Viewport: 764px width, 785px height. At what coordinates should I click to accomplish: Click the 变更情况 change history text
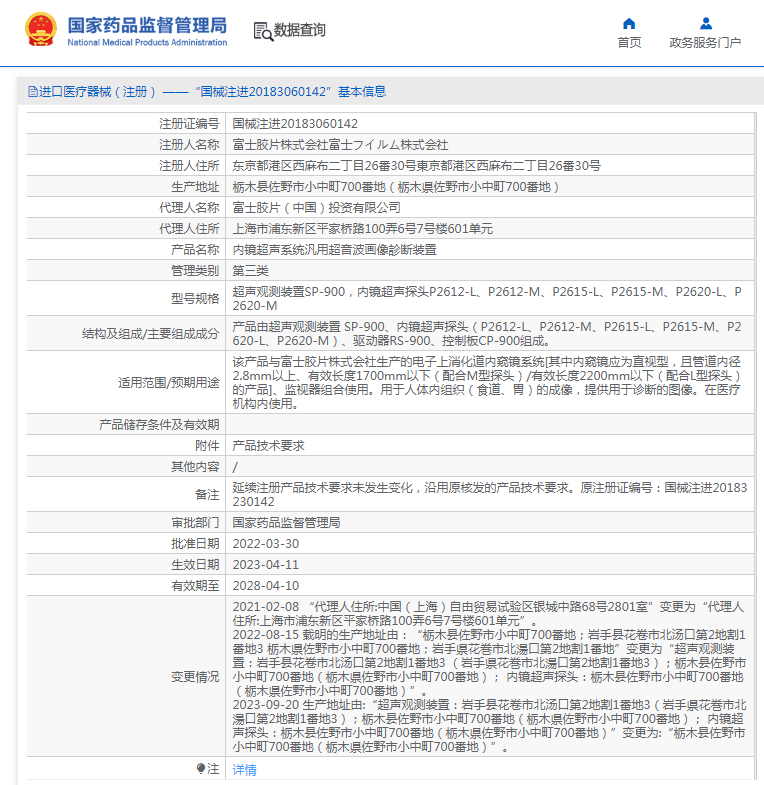490,676
